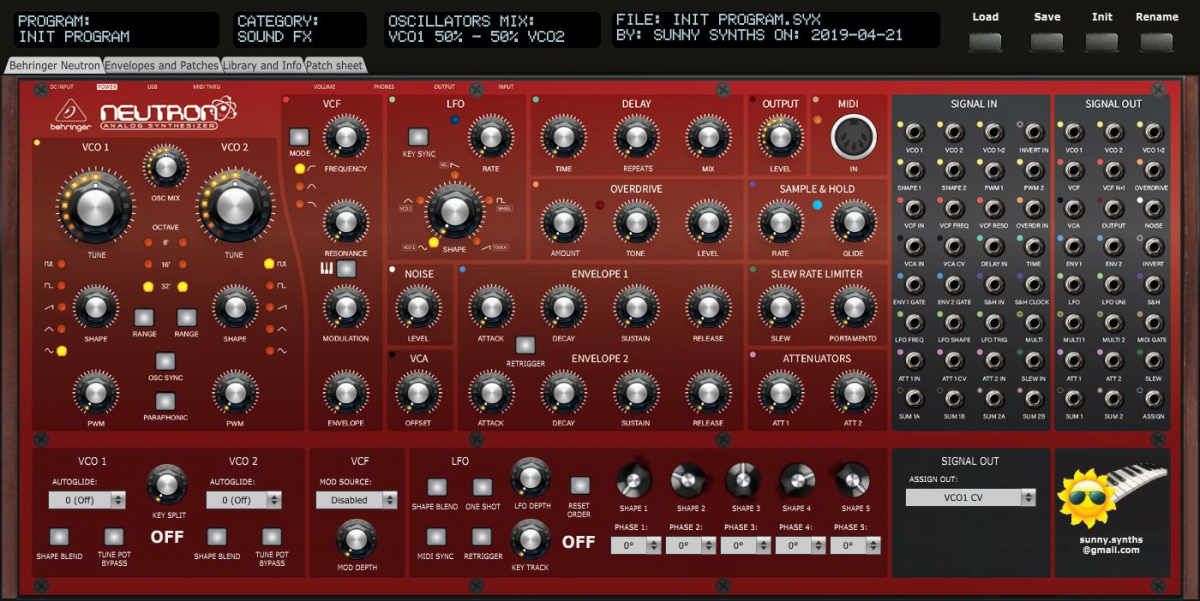The height and width of the screenshot is (601, 1200).
Task: Toggle the LFO MIDI SYNC button
Action: (437, 537)
